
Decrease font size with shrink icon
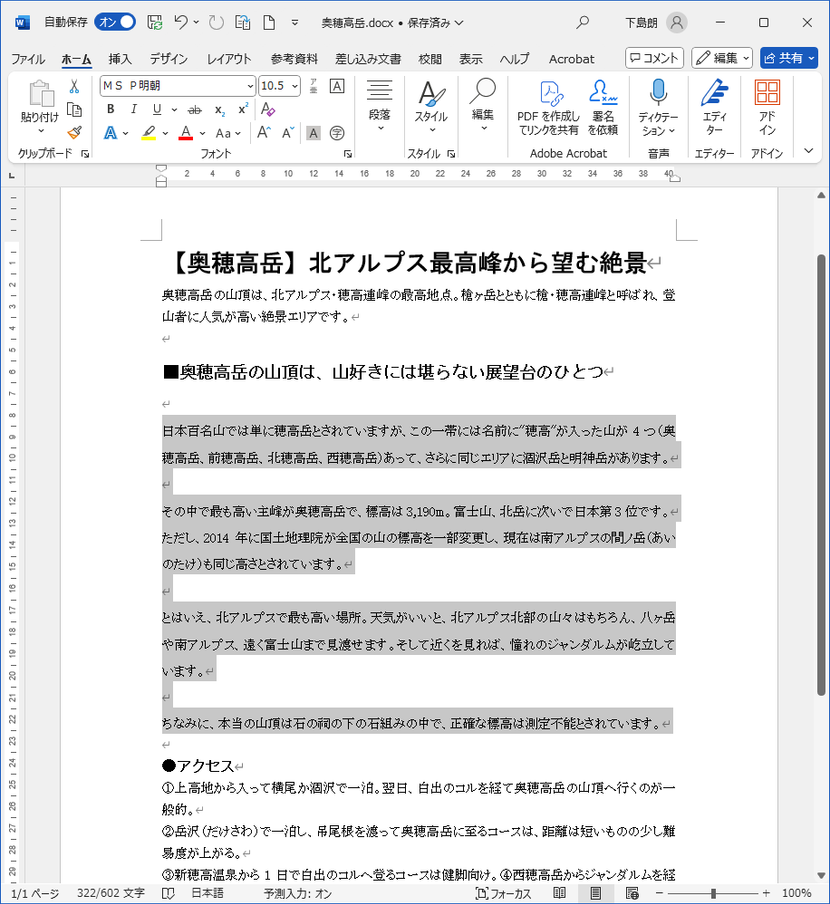288,133
